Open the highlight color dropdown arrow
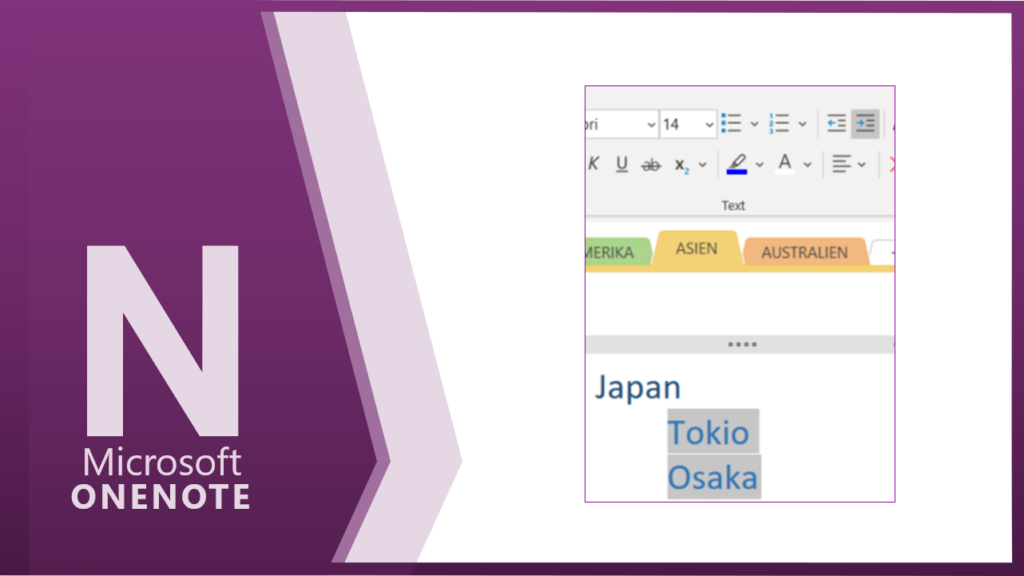Screen dimensions: 1024x576 tap(759, 164)
